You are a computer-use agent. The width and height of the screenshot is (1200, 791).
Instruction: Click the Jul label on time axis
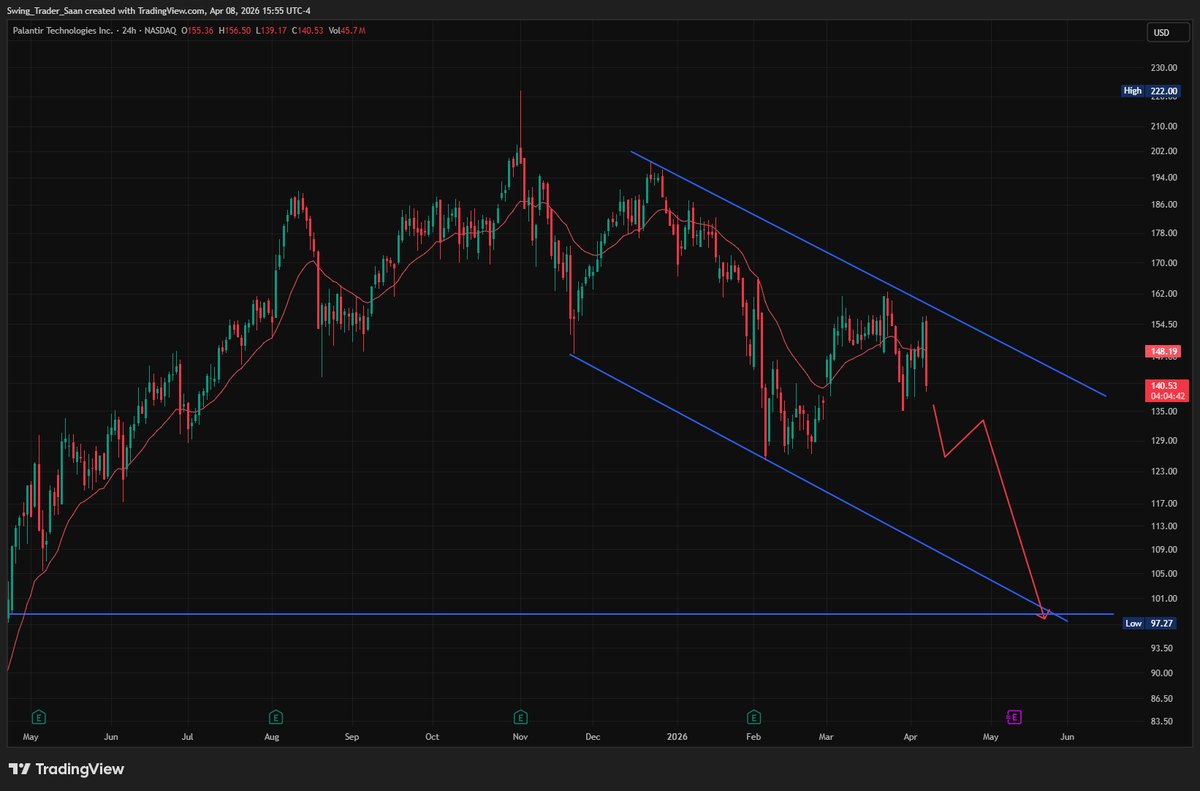(187, 737)
